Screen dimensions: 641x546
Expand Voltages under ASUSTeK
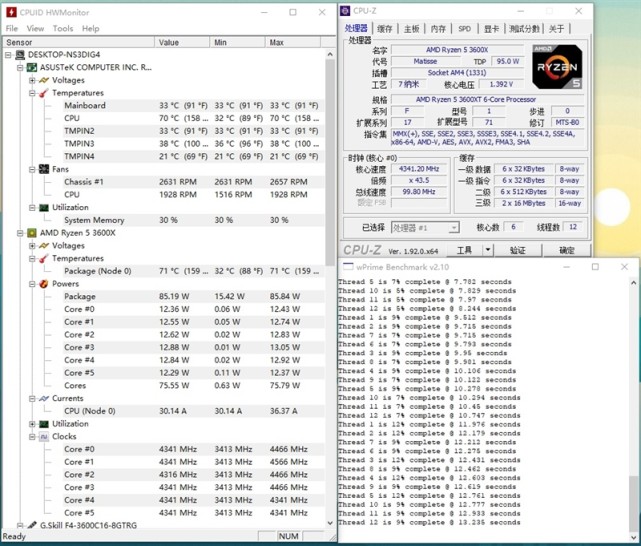32,80
